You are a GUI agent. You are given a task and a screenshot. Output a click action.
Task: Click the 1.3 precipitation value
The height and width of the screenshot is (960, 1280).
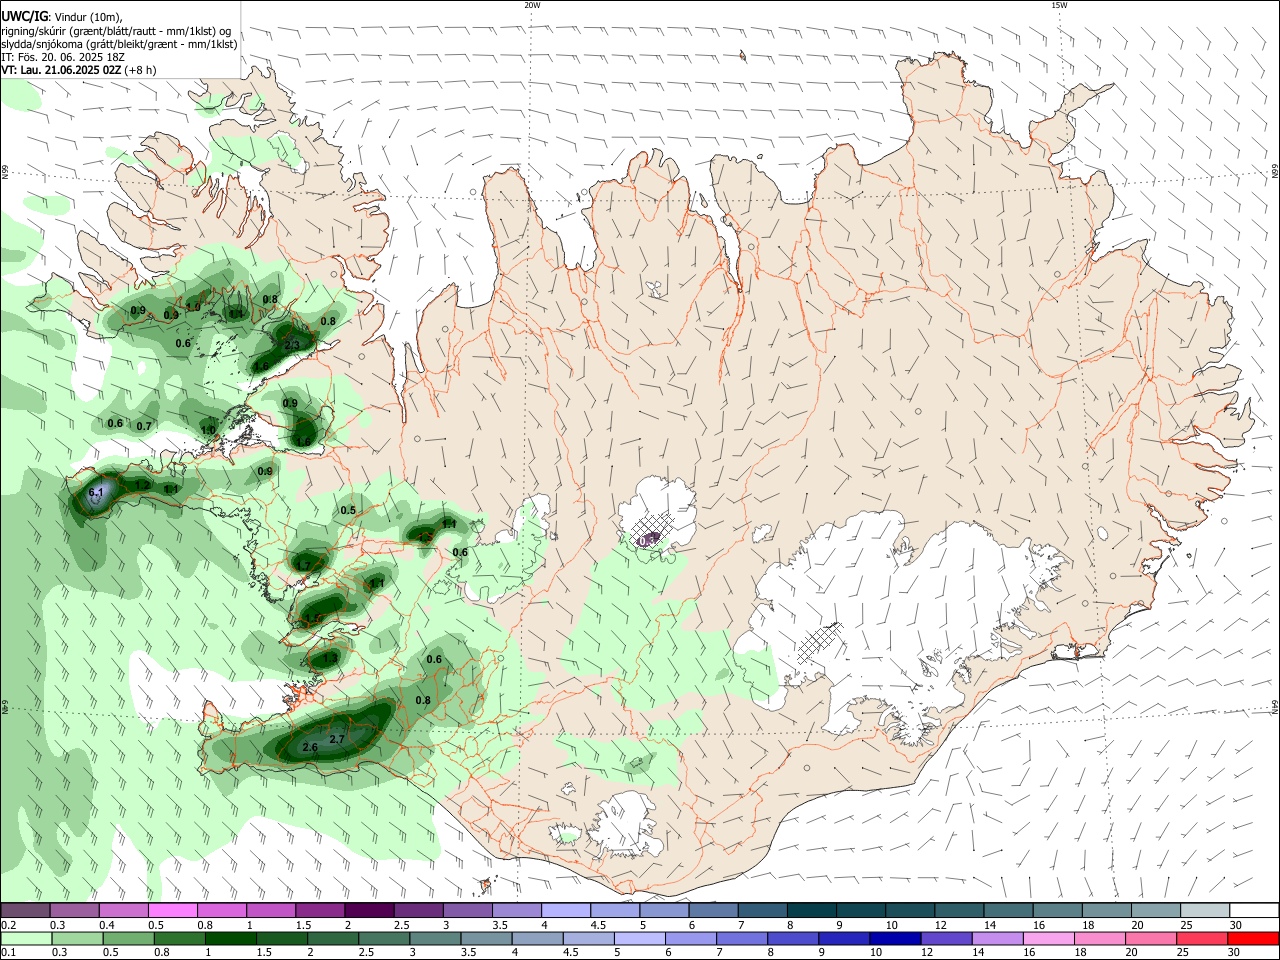pos(330,658)
